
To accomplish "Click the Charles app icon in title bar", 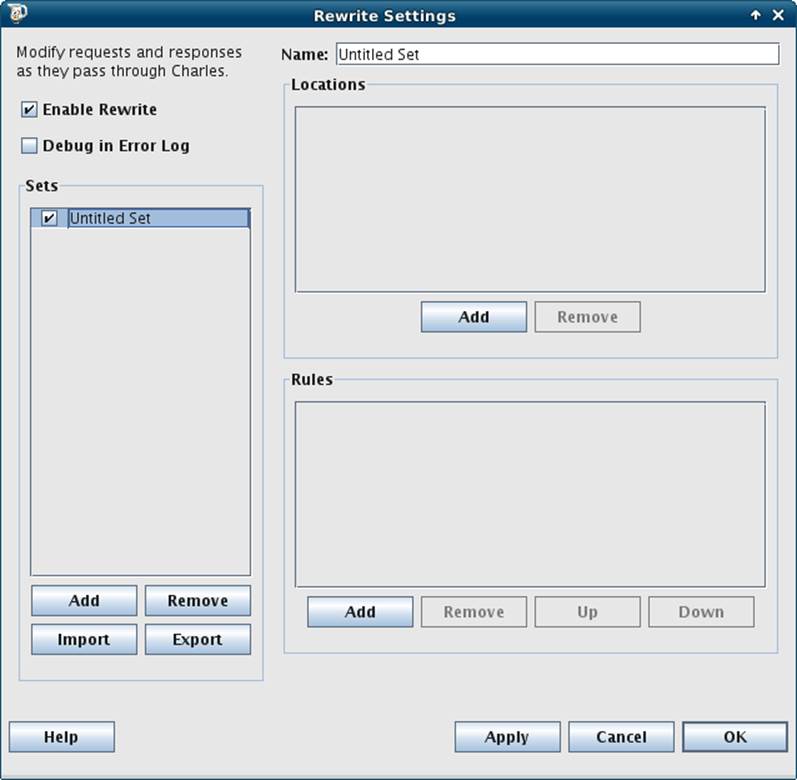I will 17,13.
